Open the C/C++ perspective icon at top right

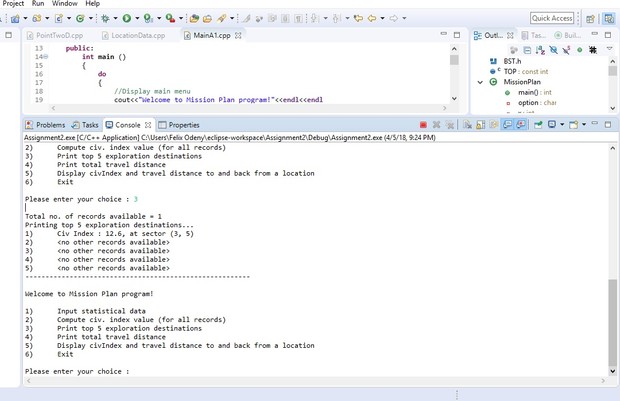[609, 18]
